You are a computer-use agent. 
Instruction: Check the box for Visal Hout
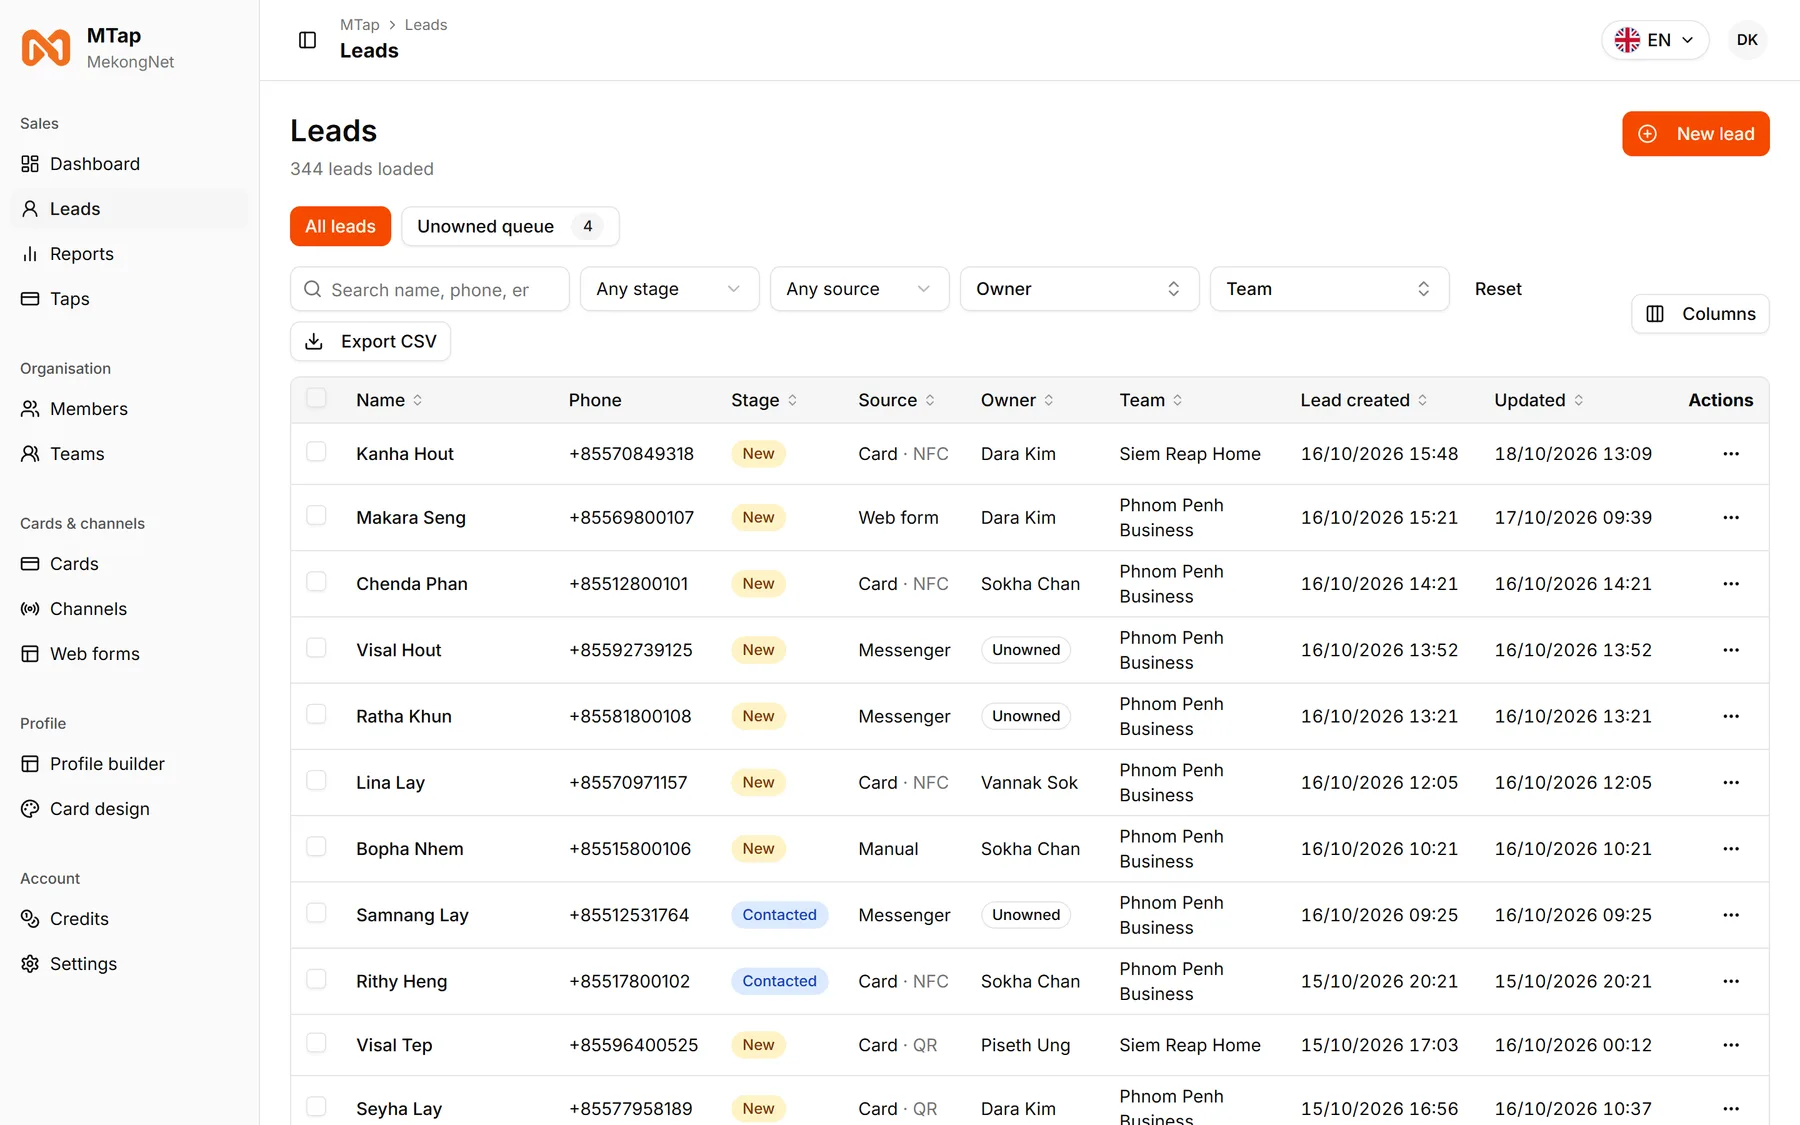316,648
